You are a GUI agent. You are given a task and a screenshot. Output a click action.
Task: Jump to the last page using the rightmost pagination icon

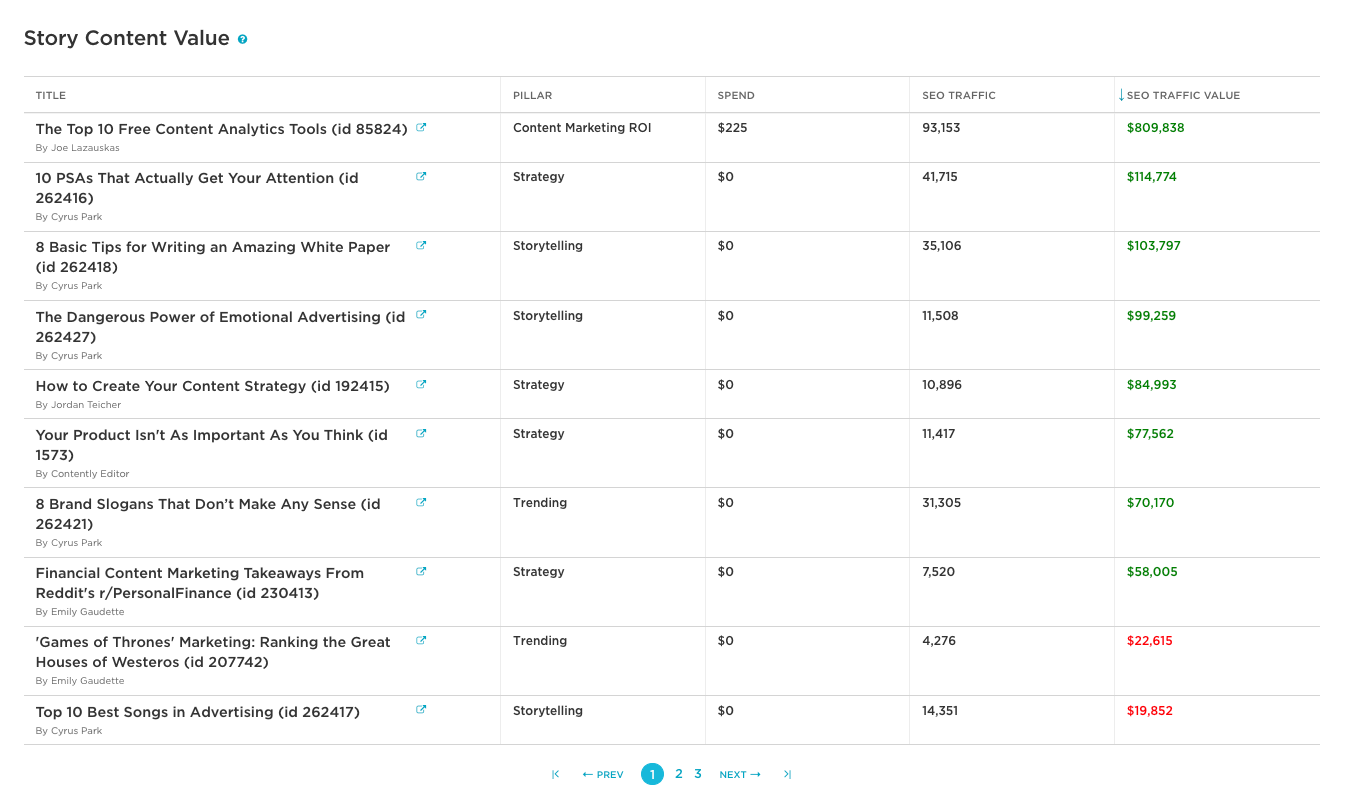787,773
